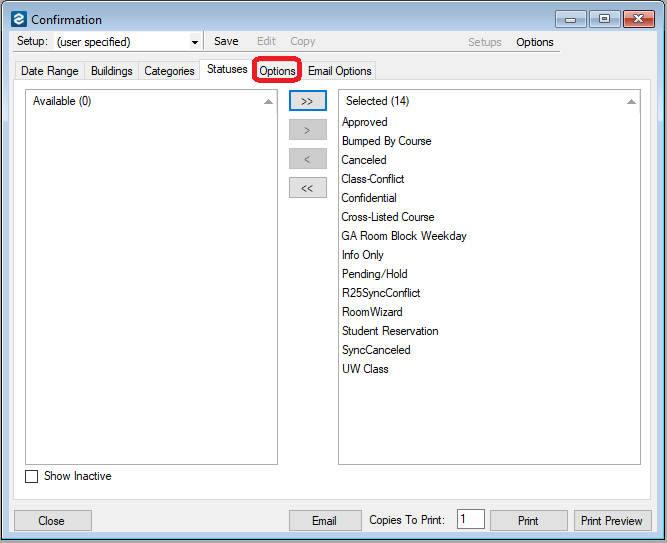Maximize the Confirmation window
The image size is (667, 543).
tap(604, 19)
